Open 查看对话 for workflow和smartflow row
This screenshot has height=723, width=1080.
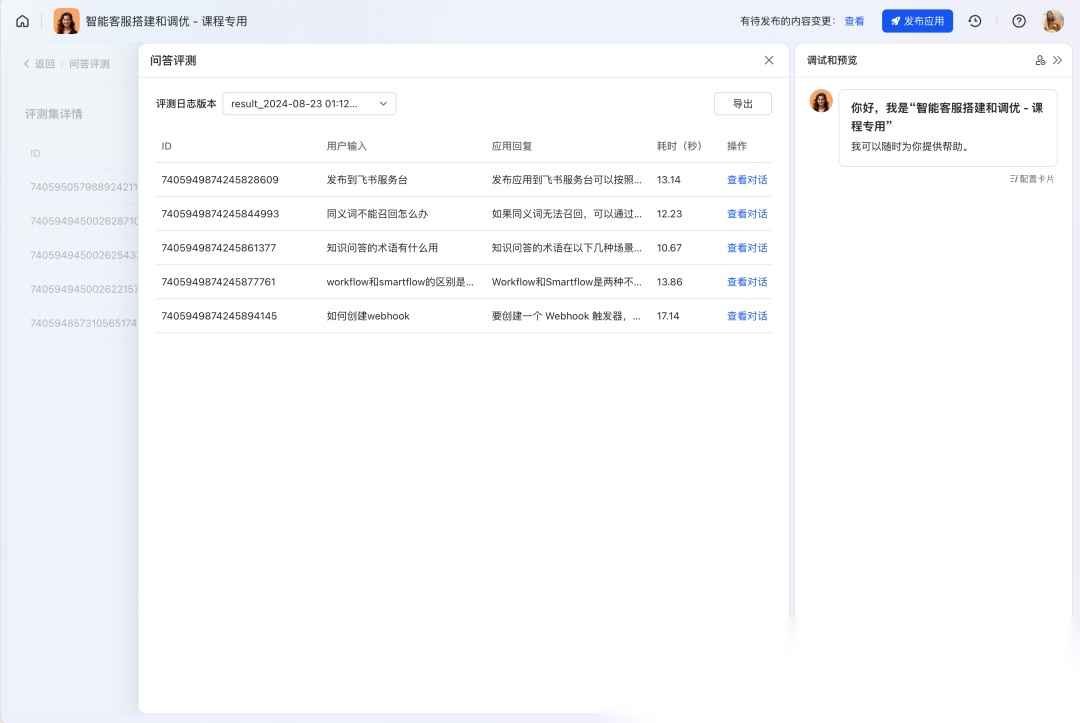[x=747, y=282]
